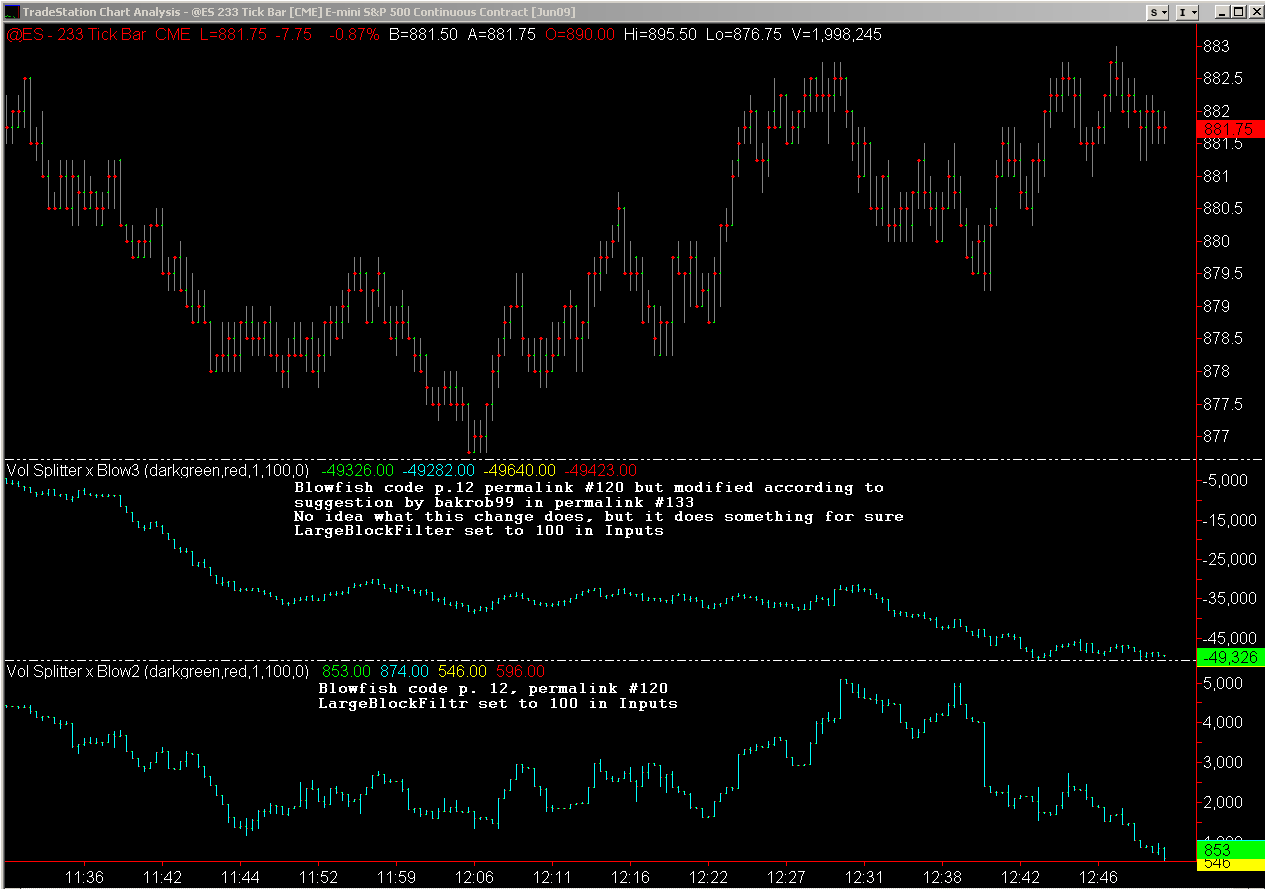Viewport: 1265px width, 889px height.
Task: Click the 879.5 price axis label
Action: tap(1223, 274)
